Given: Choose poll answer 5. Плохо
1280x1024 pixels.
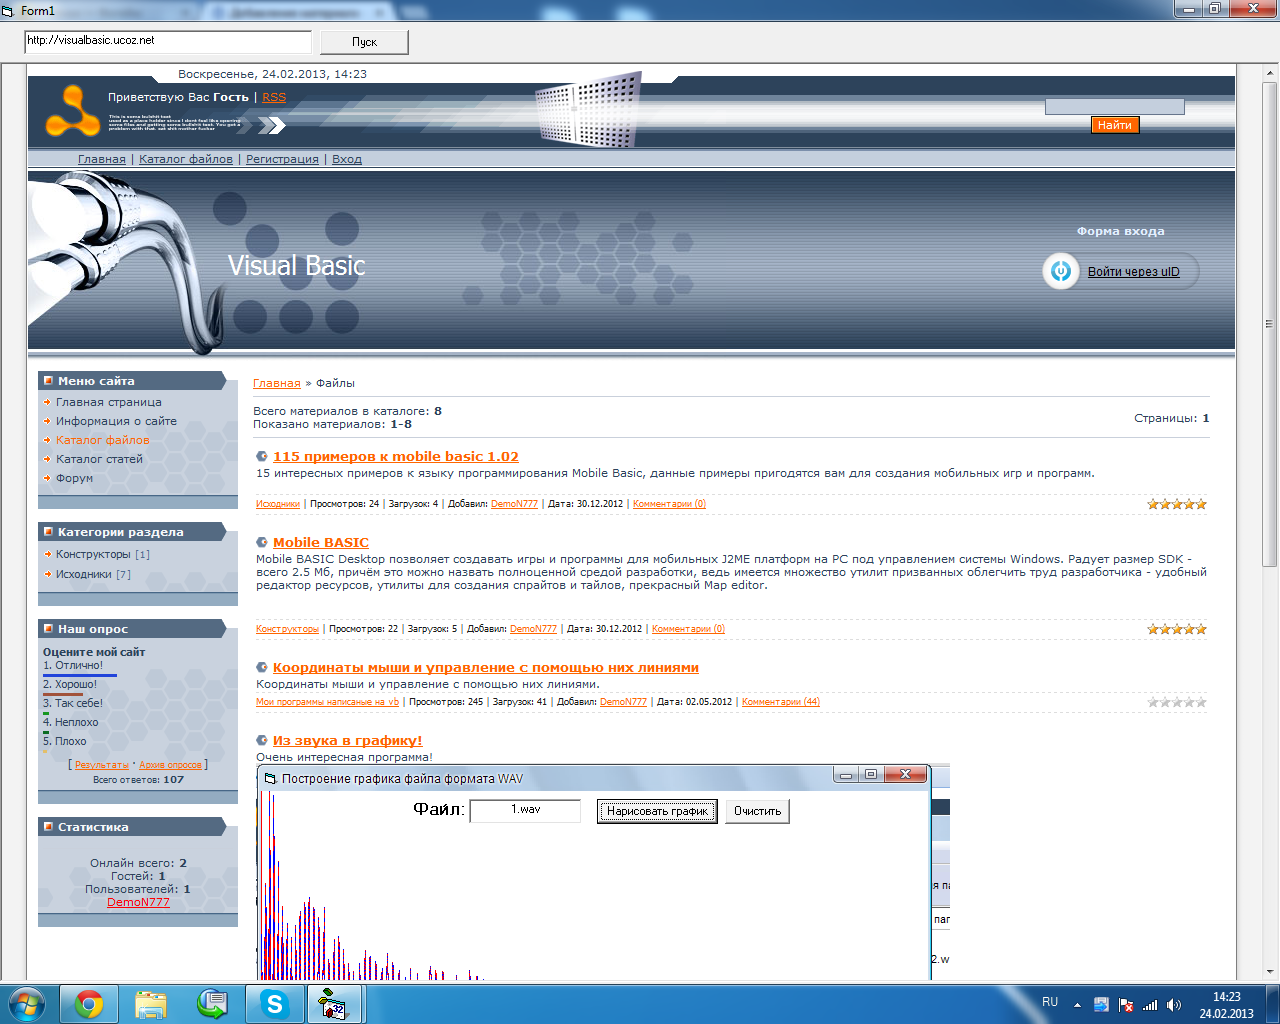Looking at the screenshot, I should (x=64, y=741).
